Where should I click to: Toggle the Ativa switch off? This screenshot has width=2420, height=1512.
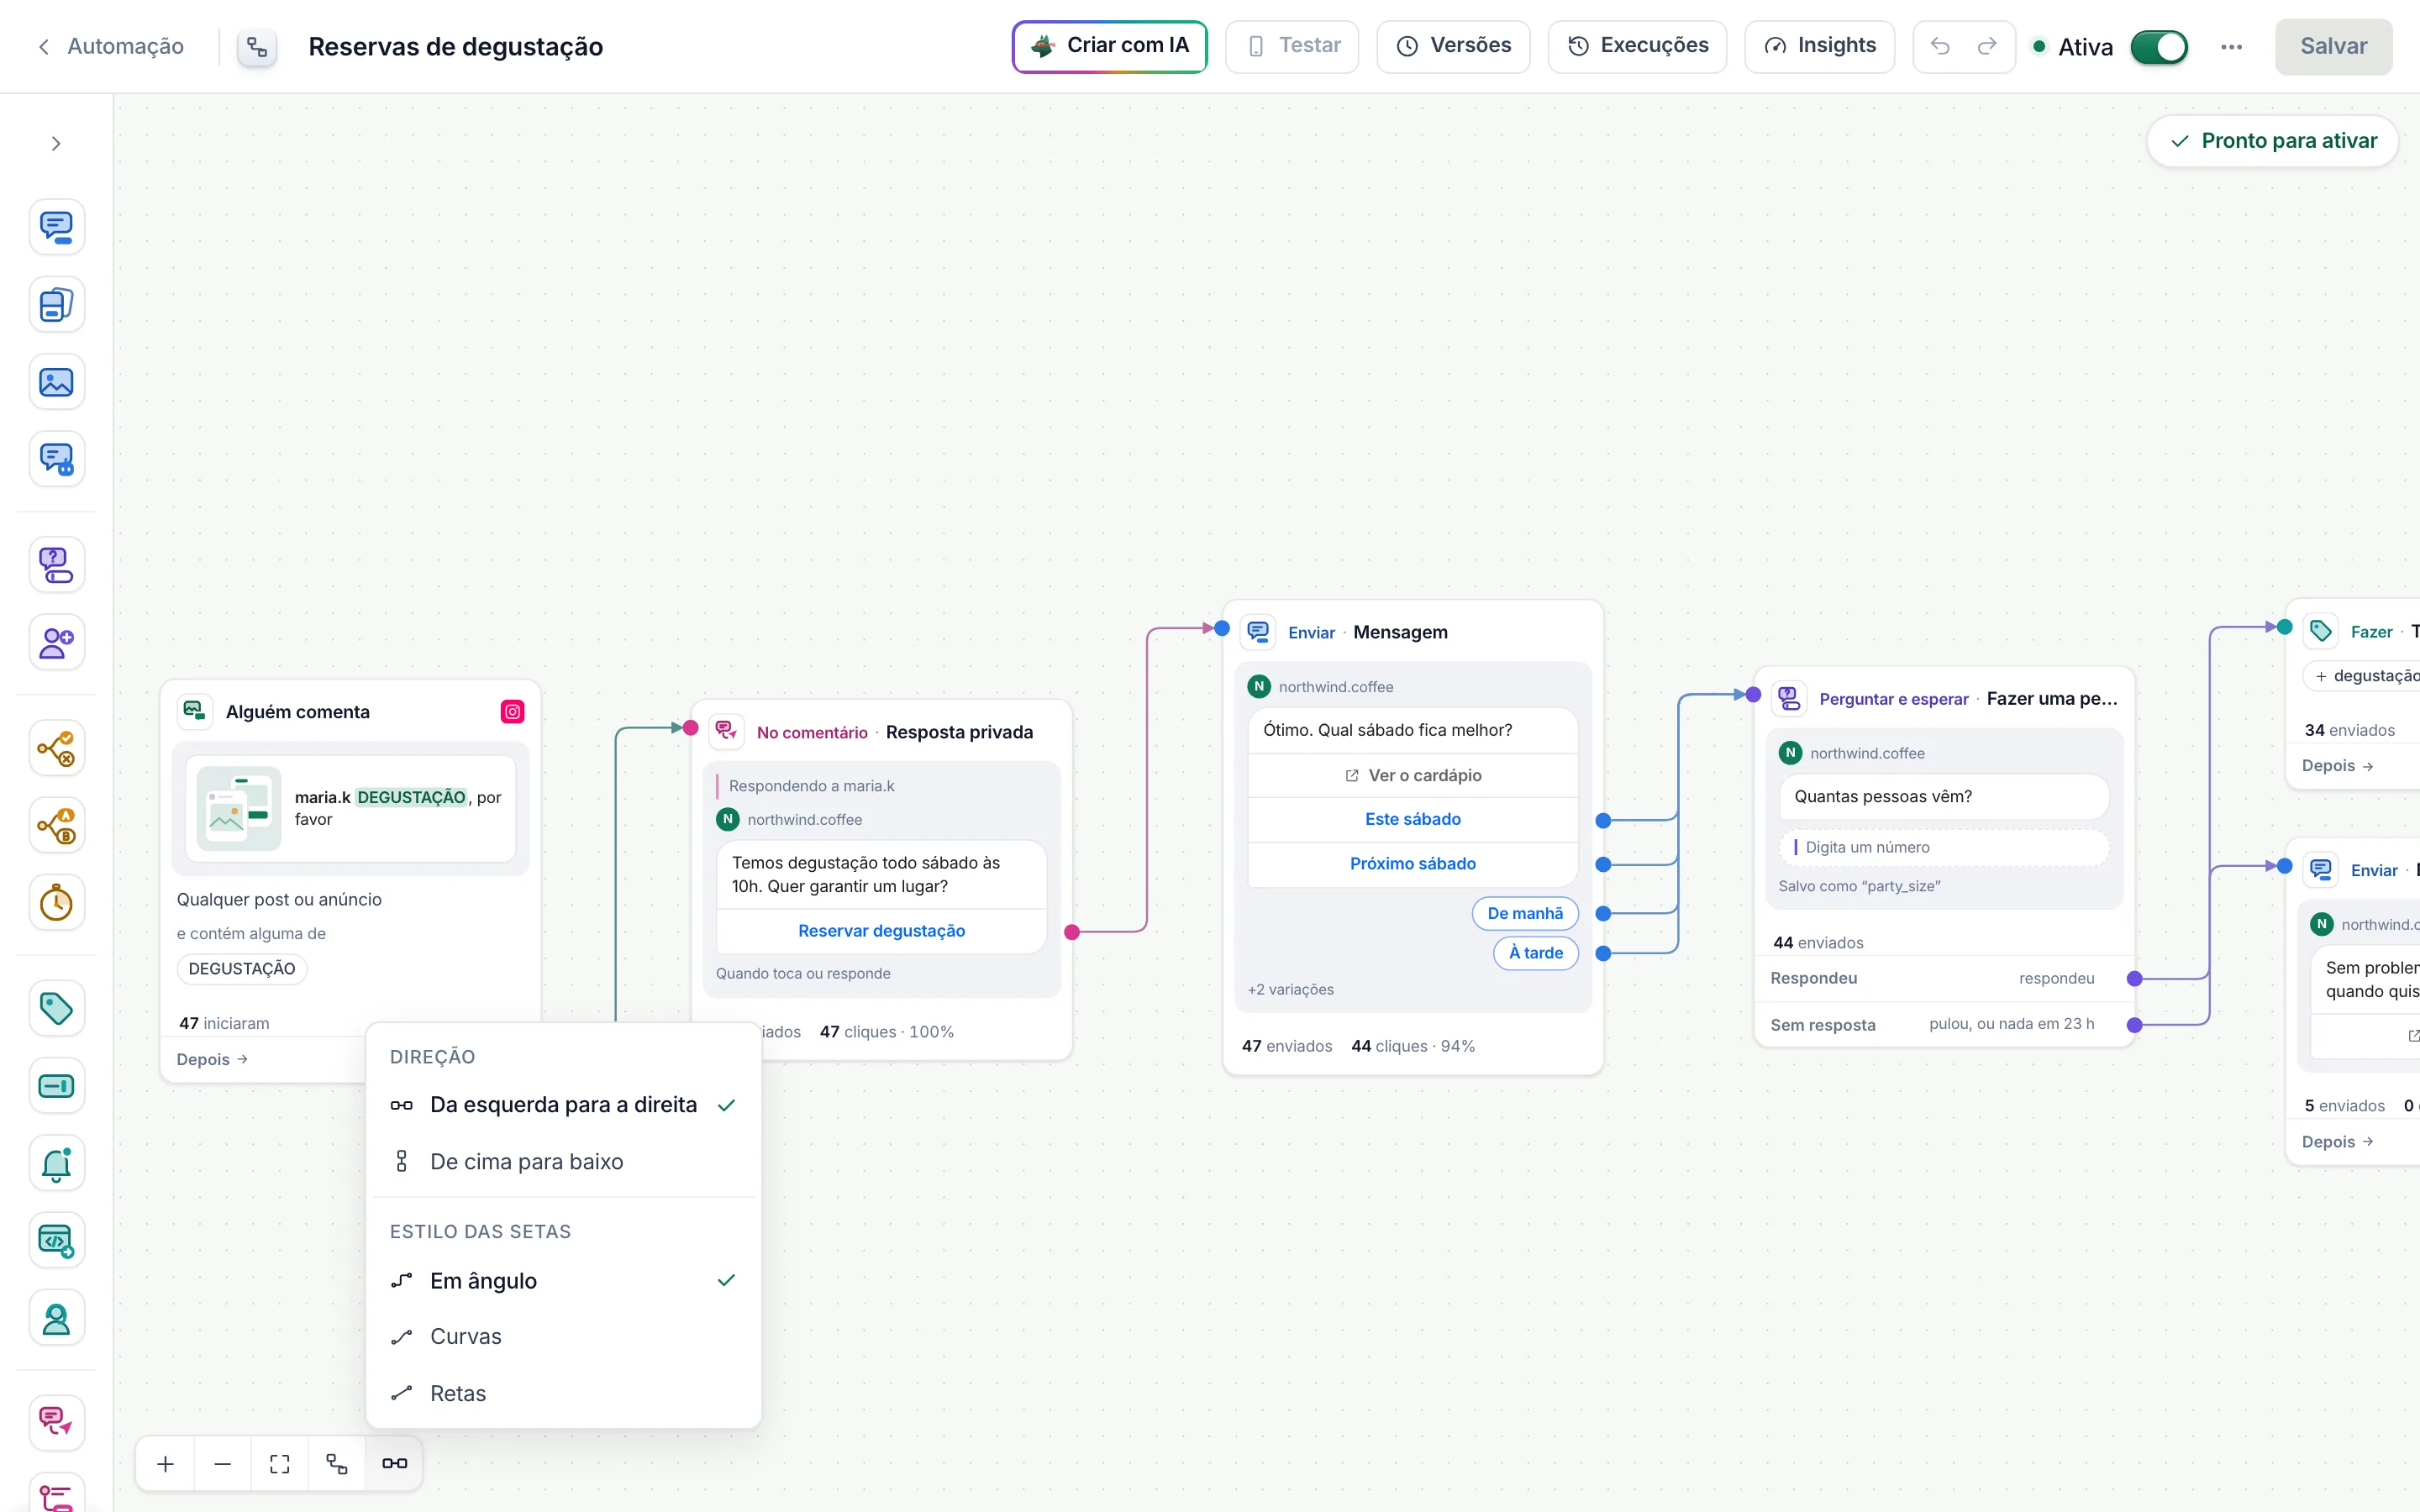pos(2159,47)
